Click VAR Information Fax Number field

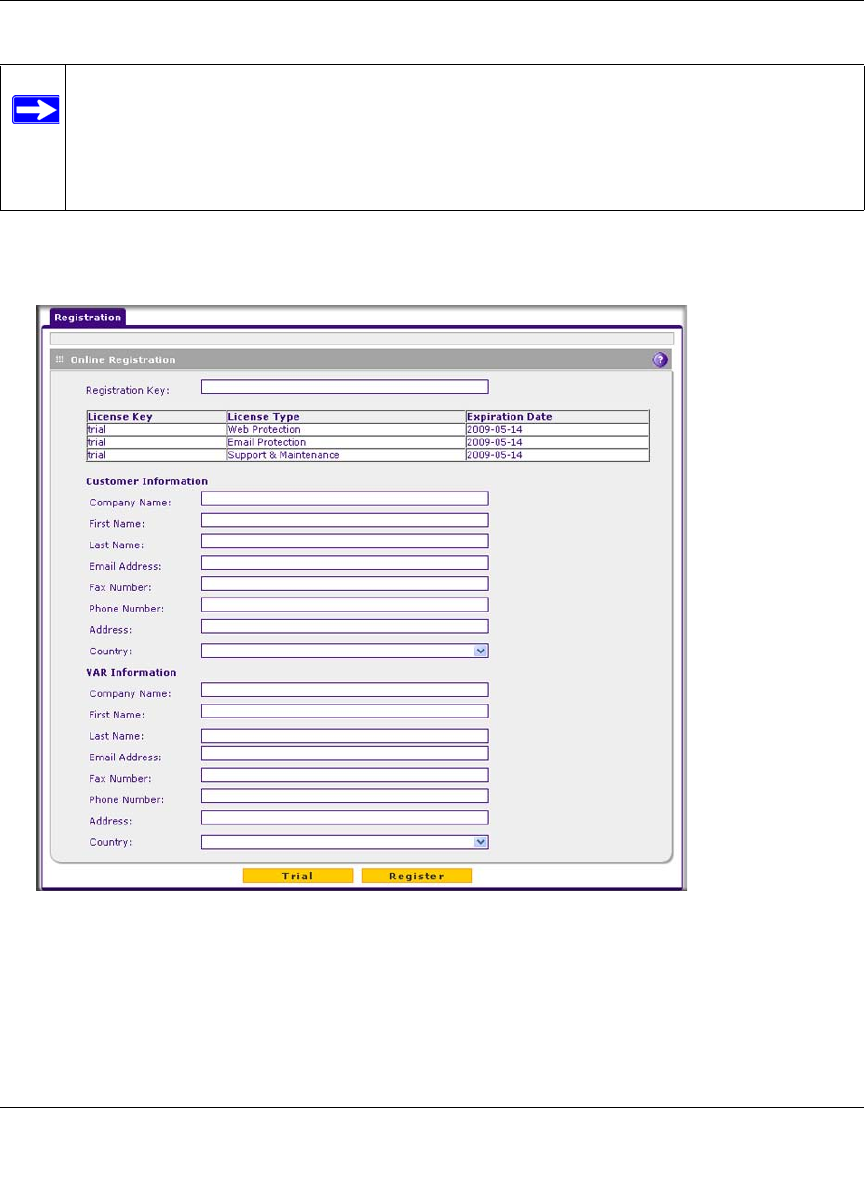344,775
